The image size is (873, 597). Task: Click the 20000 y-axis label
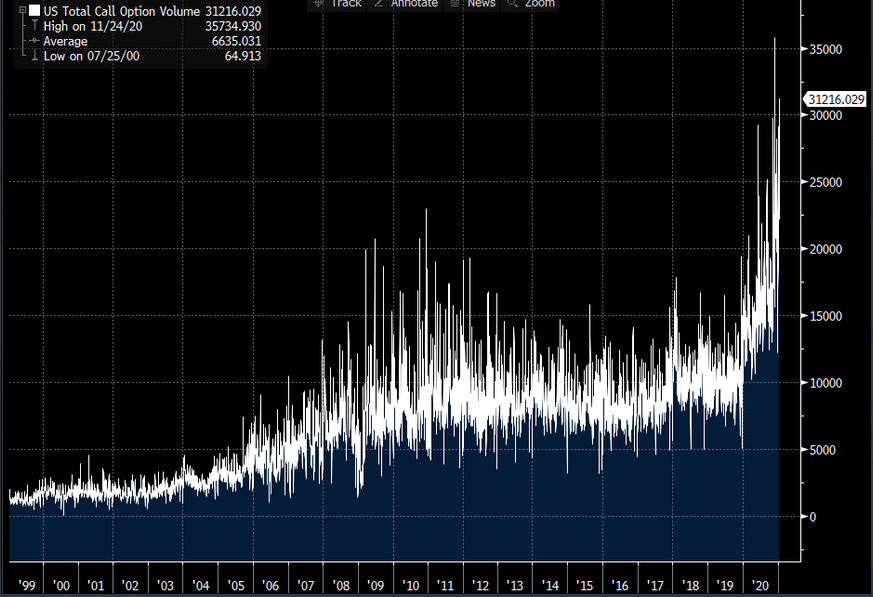[x=825, y=249]
